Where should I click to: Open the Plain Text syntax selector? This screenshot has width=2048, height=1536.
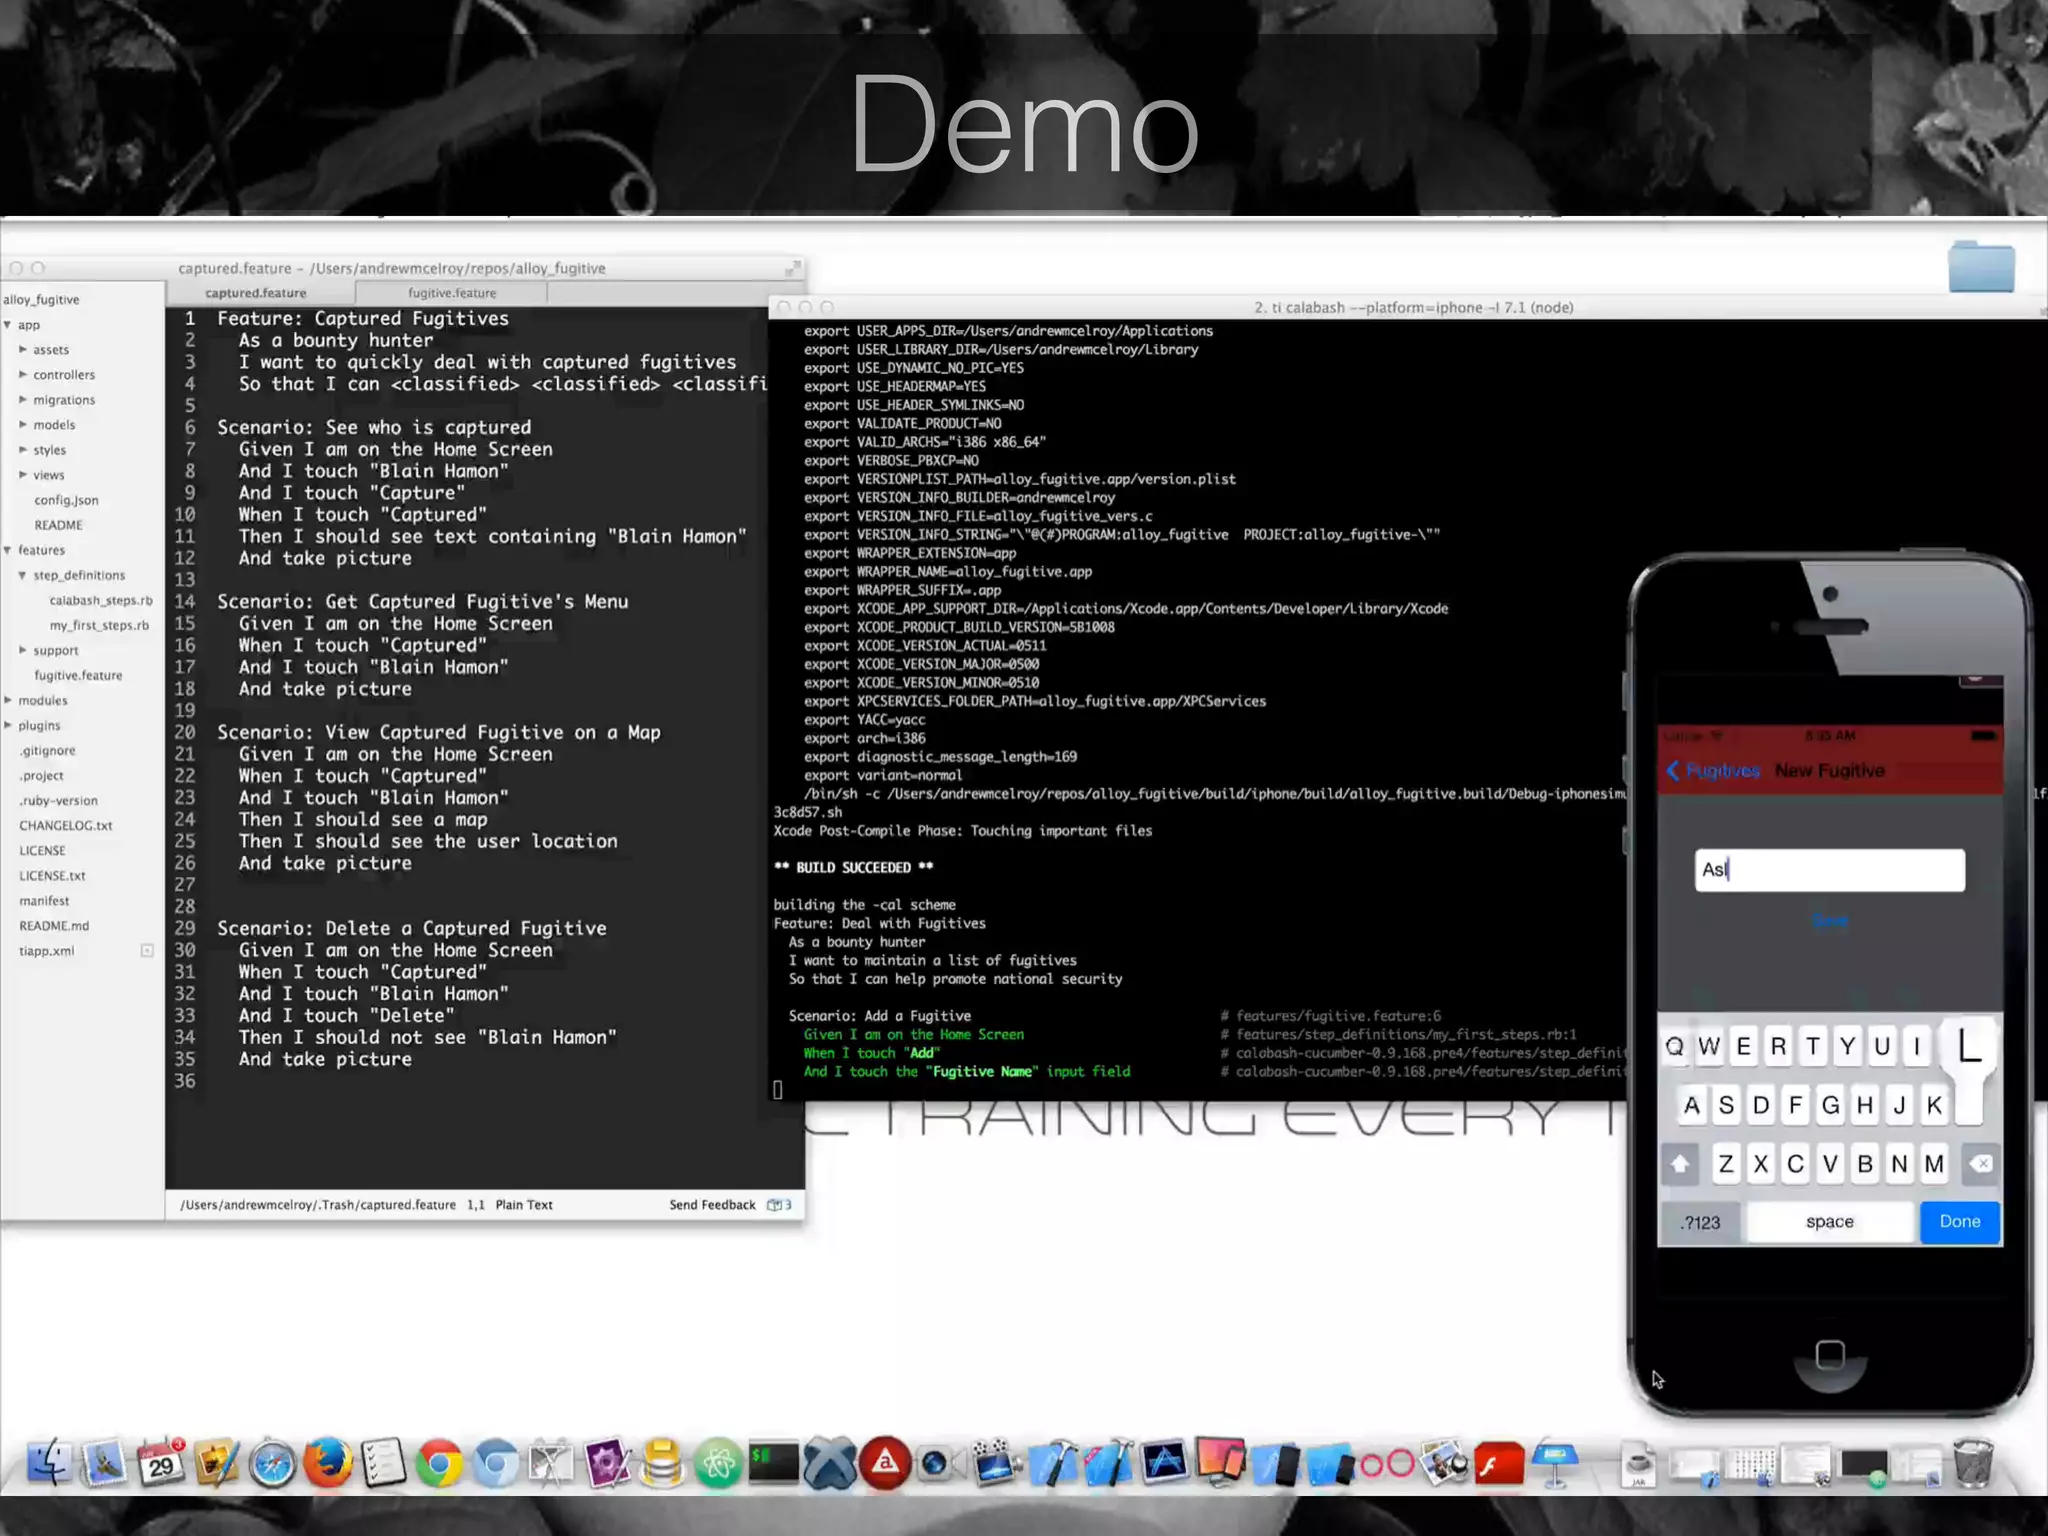524,1205
